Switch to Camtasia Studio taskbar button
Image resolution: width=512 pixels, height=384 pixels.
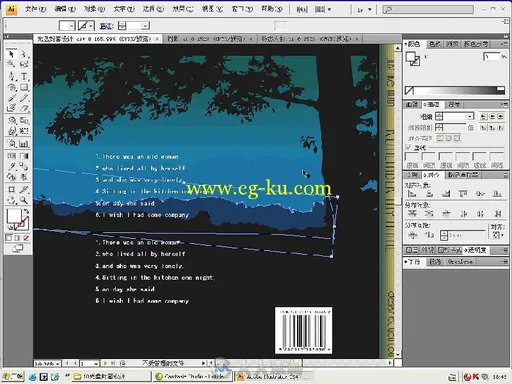click(192, 377)
